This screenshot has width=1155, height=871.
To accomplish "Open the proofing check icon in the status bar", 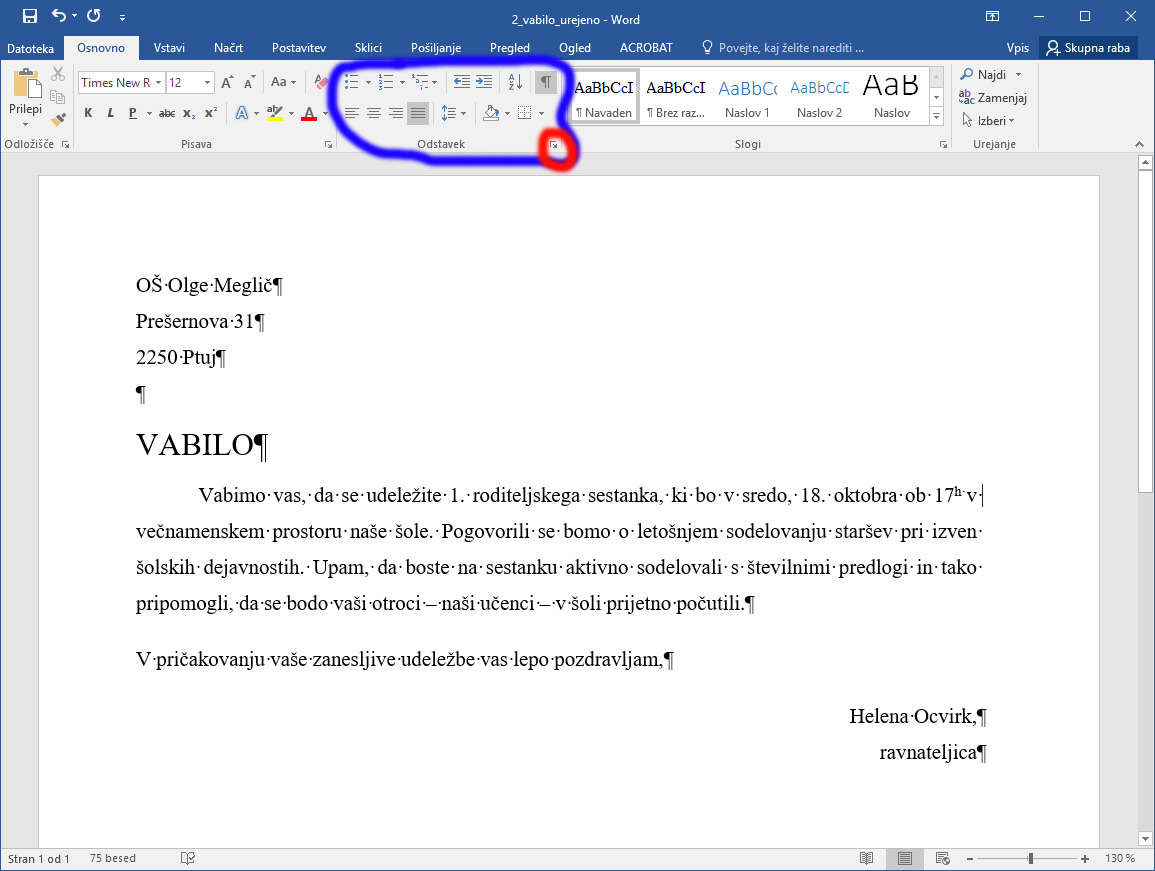I will tap(188, 858).
